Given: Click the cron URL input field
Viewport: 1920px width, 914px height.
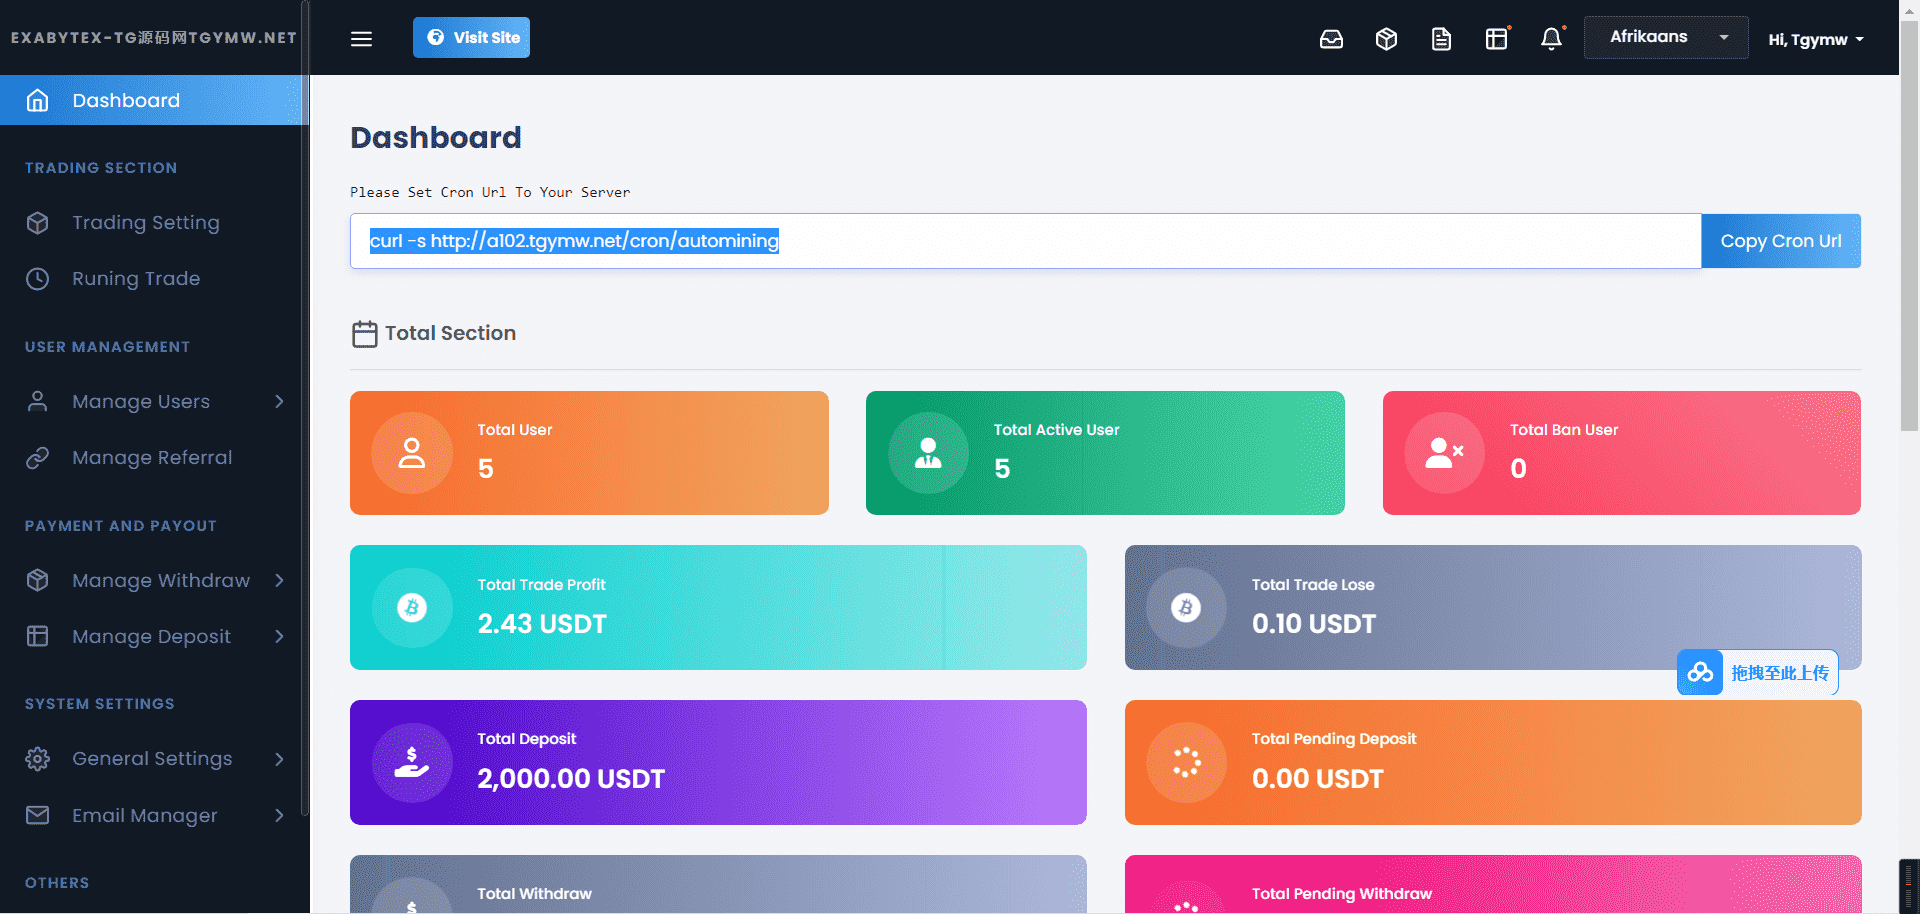Looking at the screenshot, I should [x=1025, y=241].
